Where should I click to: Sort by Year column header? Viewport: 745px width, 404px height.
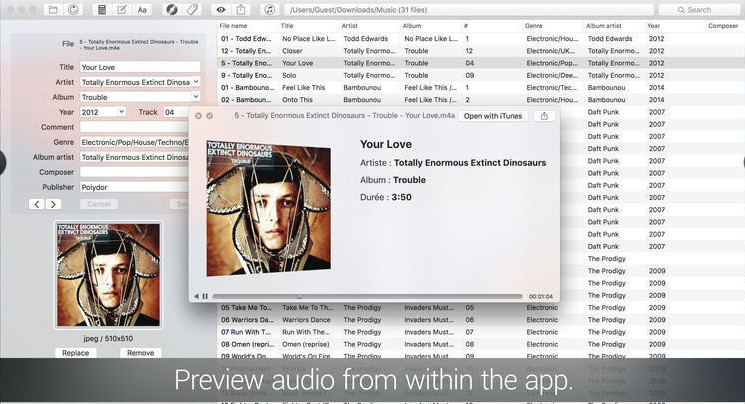653,26
